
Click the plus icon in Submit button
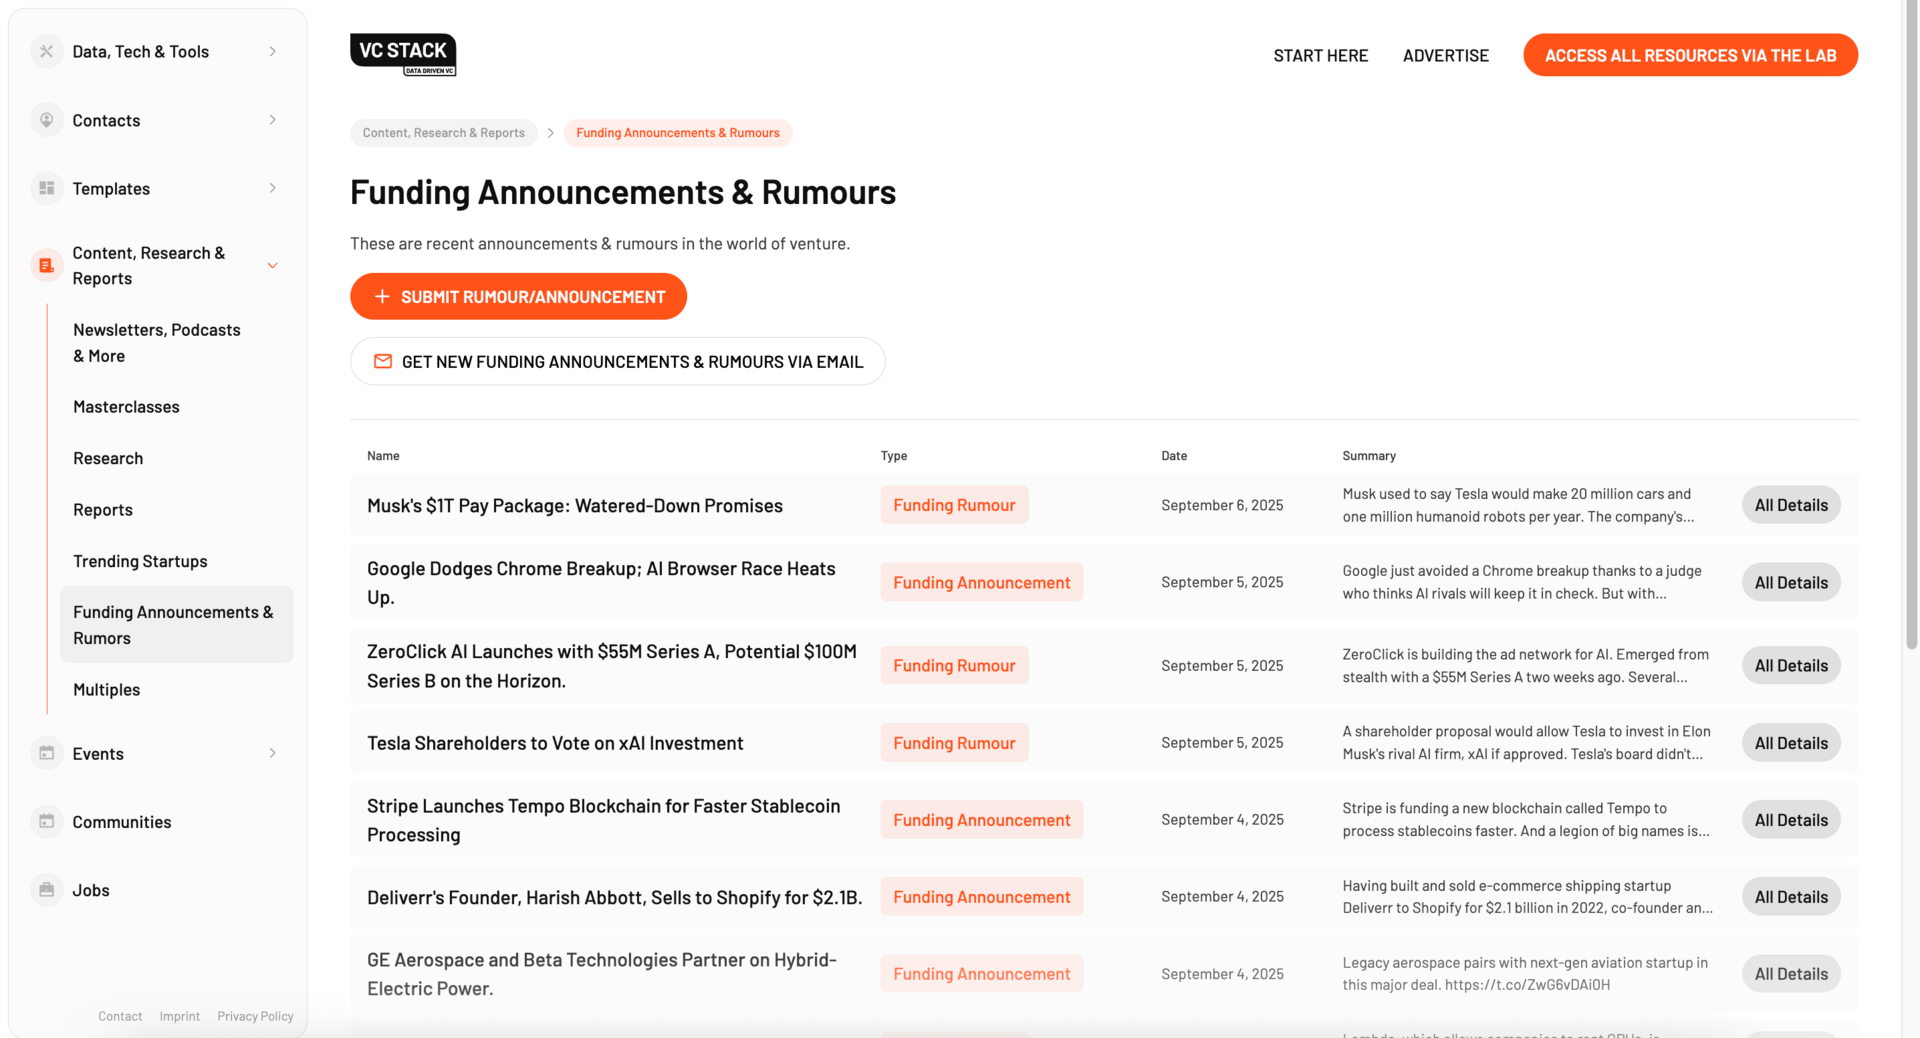pos(381,296)
